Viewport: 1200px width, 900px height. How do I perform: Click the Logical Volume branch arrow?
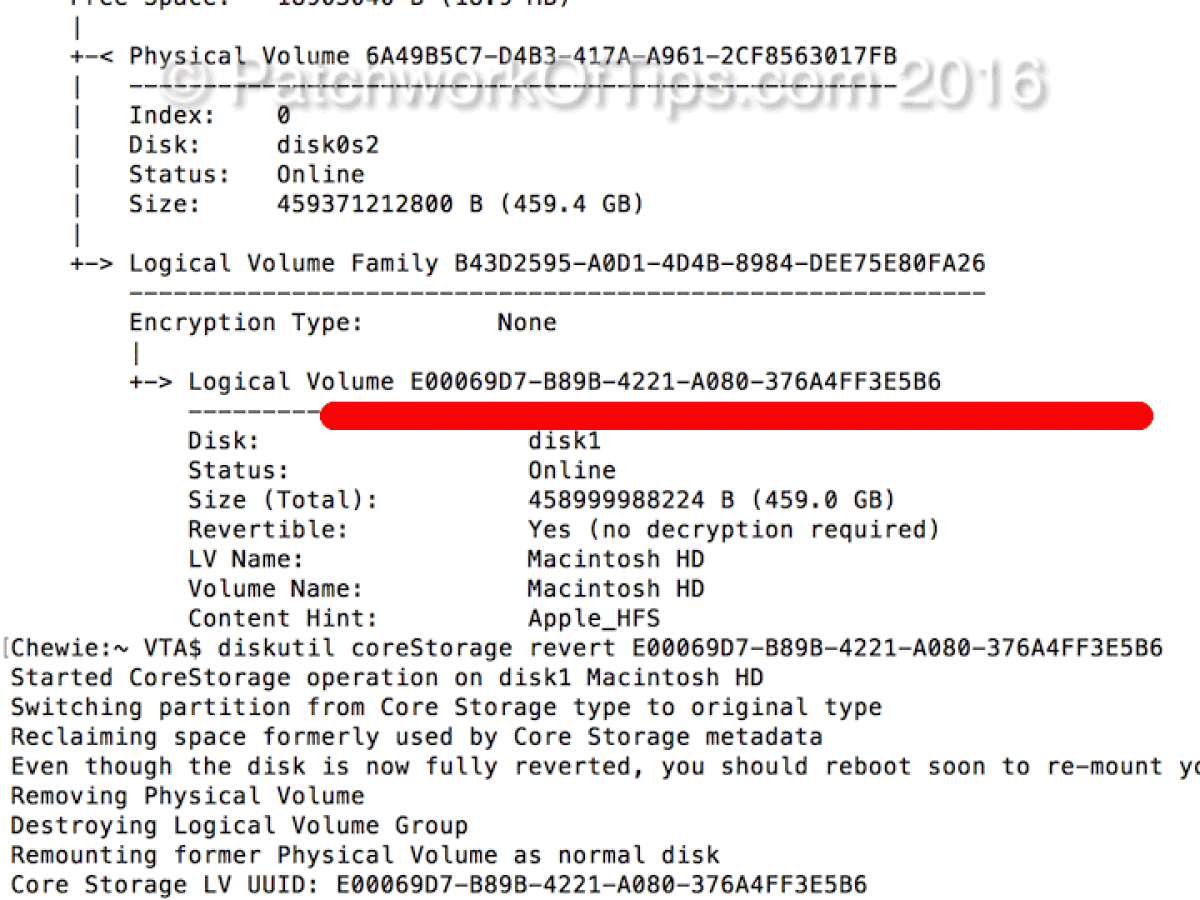151,382
